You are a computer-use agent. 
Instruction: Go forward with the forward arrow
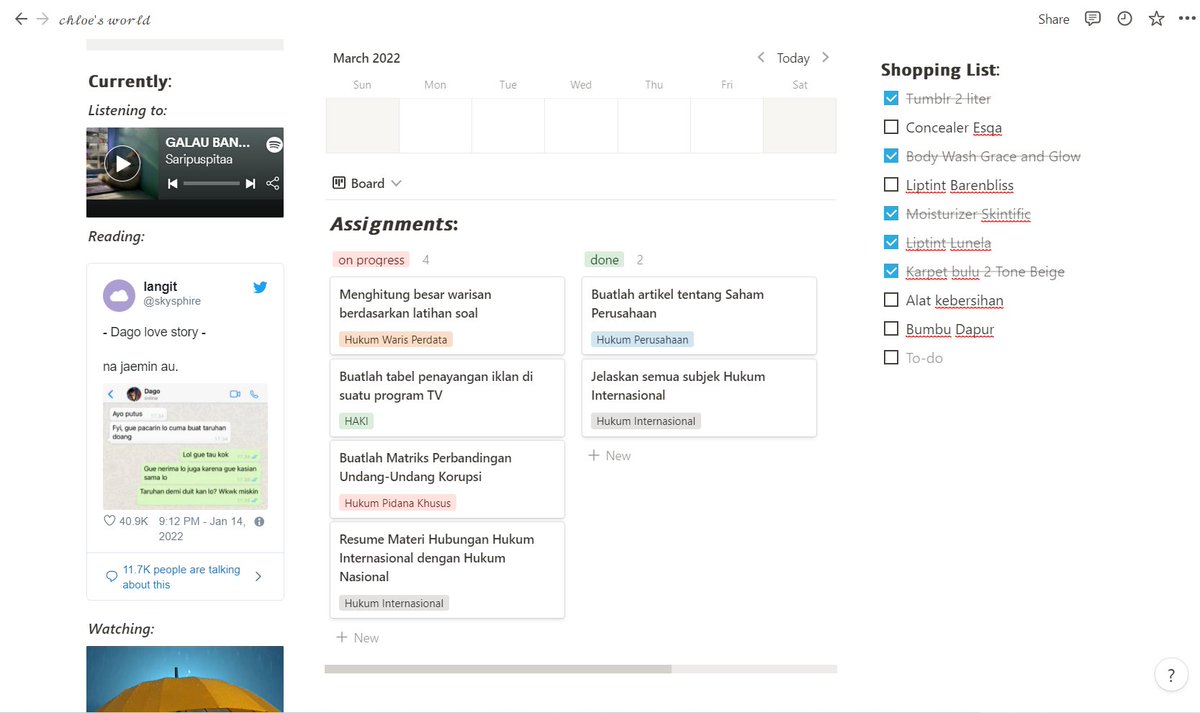point(43,19)
